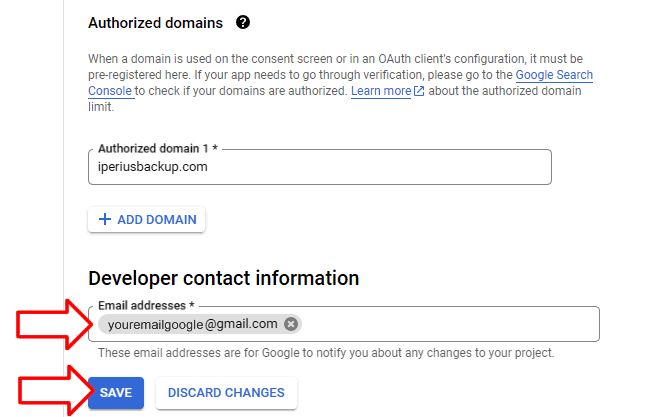Select the youremailgoogle@gmail.com email chip

pyautogui.click(x=192, y=324)
